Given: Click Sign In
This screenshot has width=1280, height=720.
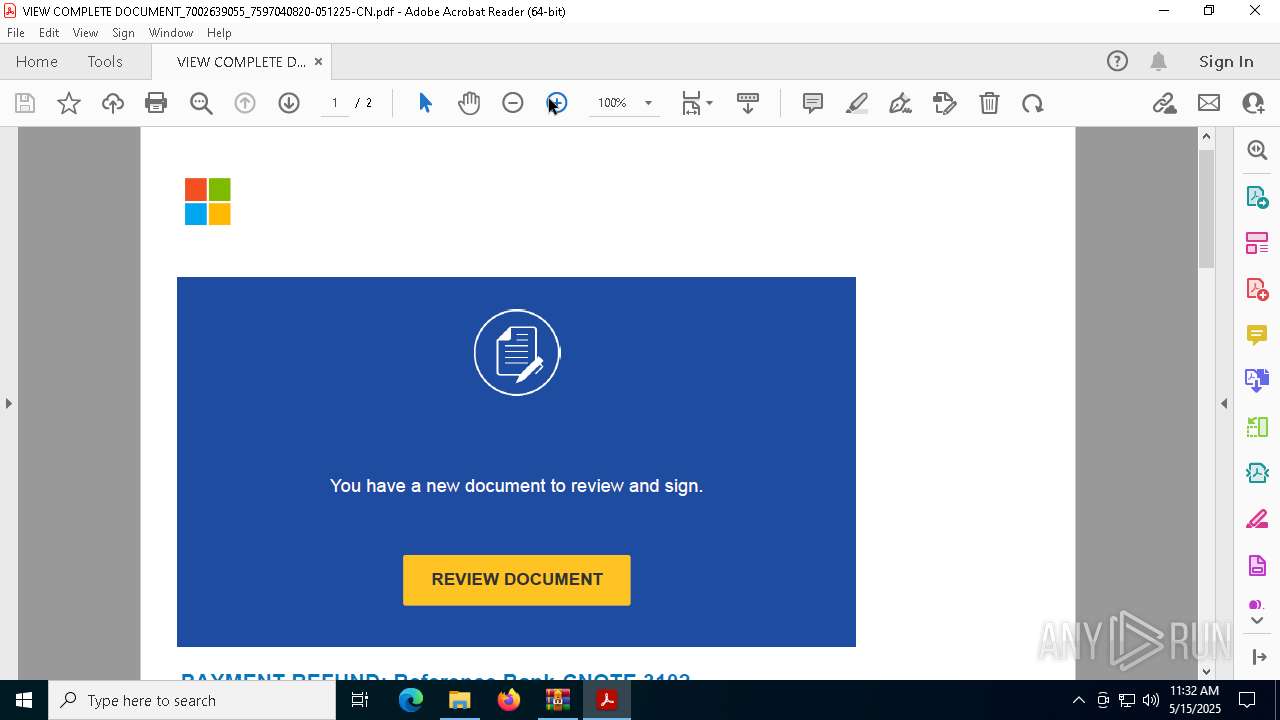Looking at the screenshot, I should click(1226, 61).
